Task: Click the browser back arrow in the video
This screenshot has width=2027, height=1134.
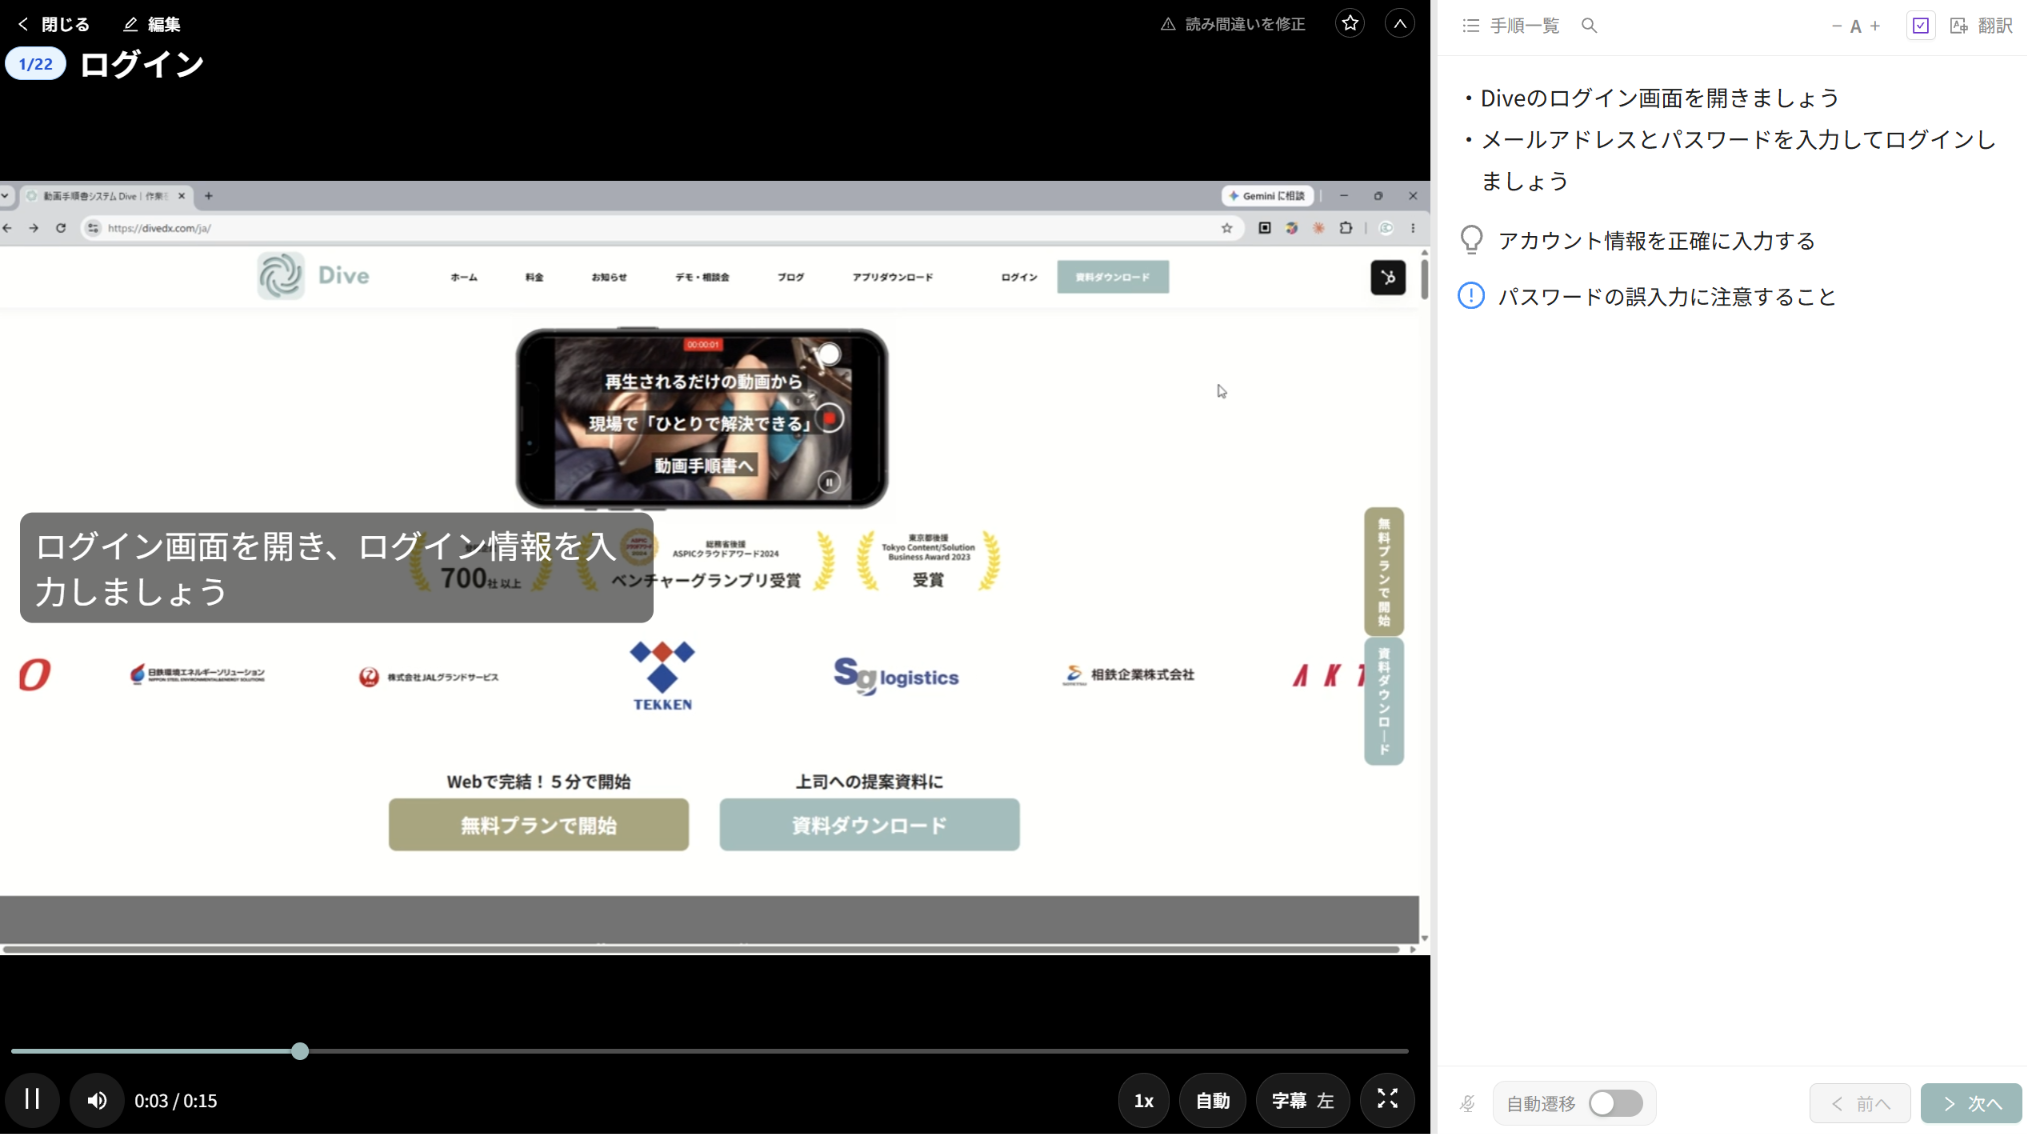Action: pyautogui.click(x=8, y=228)
